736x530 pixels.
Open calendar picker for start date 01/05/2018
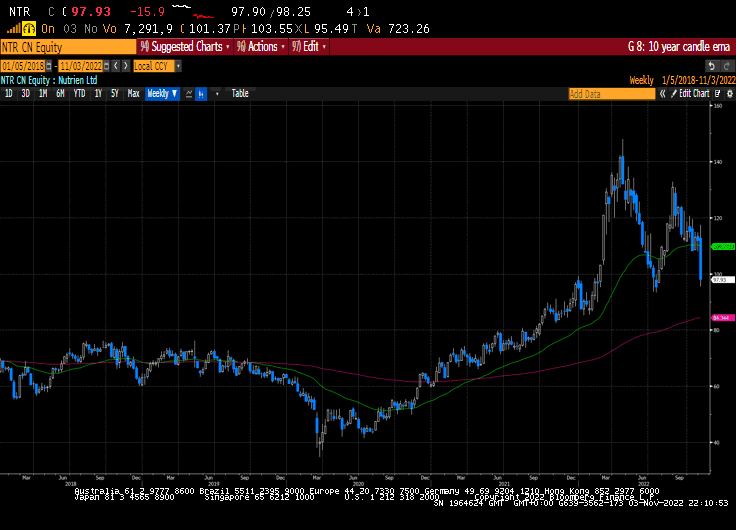tap(48, 66)
